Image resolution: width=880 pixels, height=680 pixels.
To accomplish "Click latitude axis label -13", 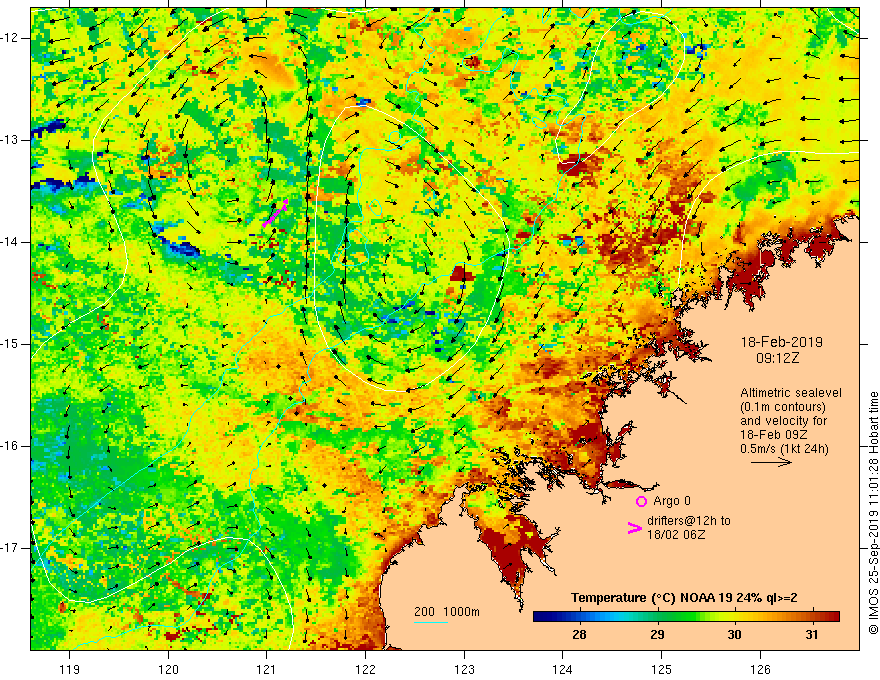I will coord(10,140).
